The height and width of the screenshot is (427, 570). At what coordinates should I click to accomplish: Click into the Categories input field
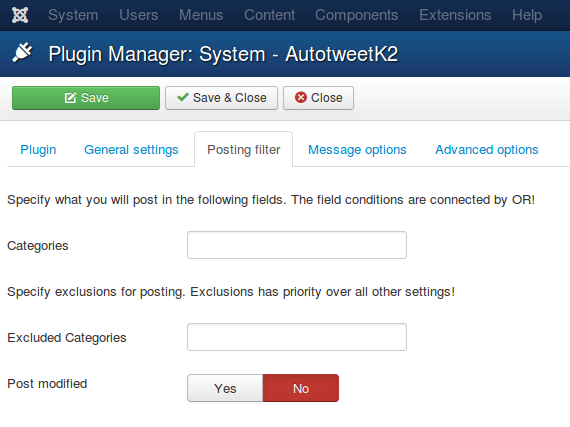(297, 245)
